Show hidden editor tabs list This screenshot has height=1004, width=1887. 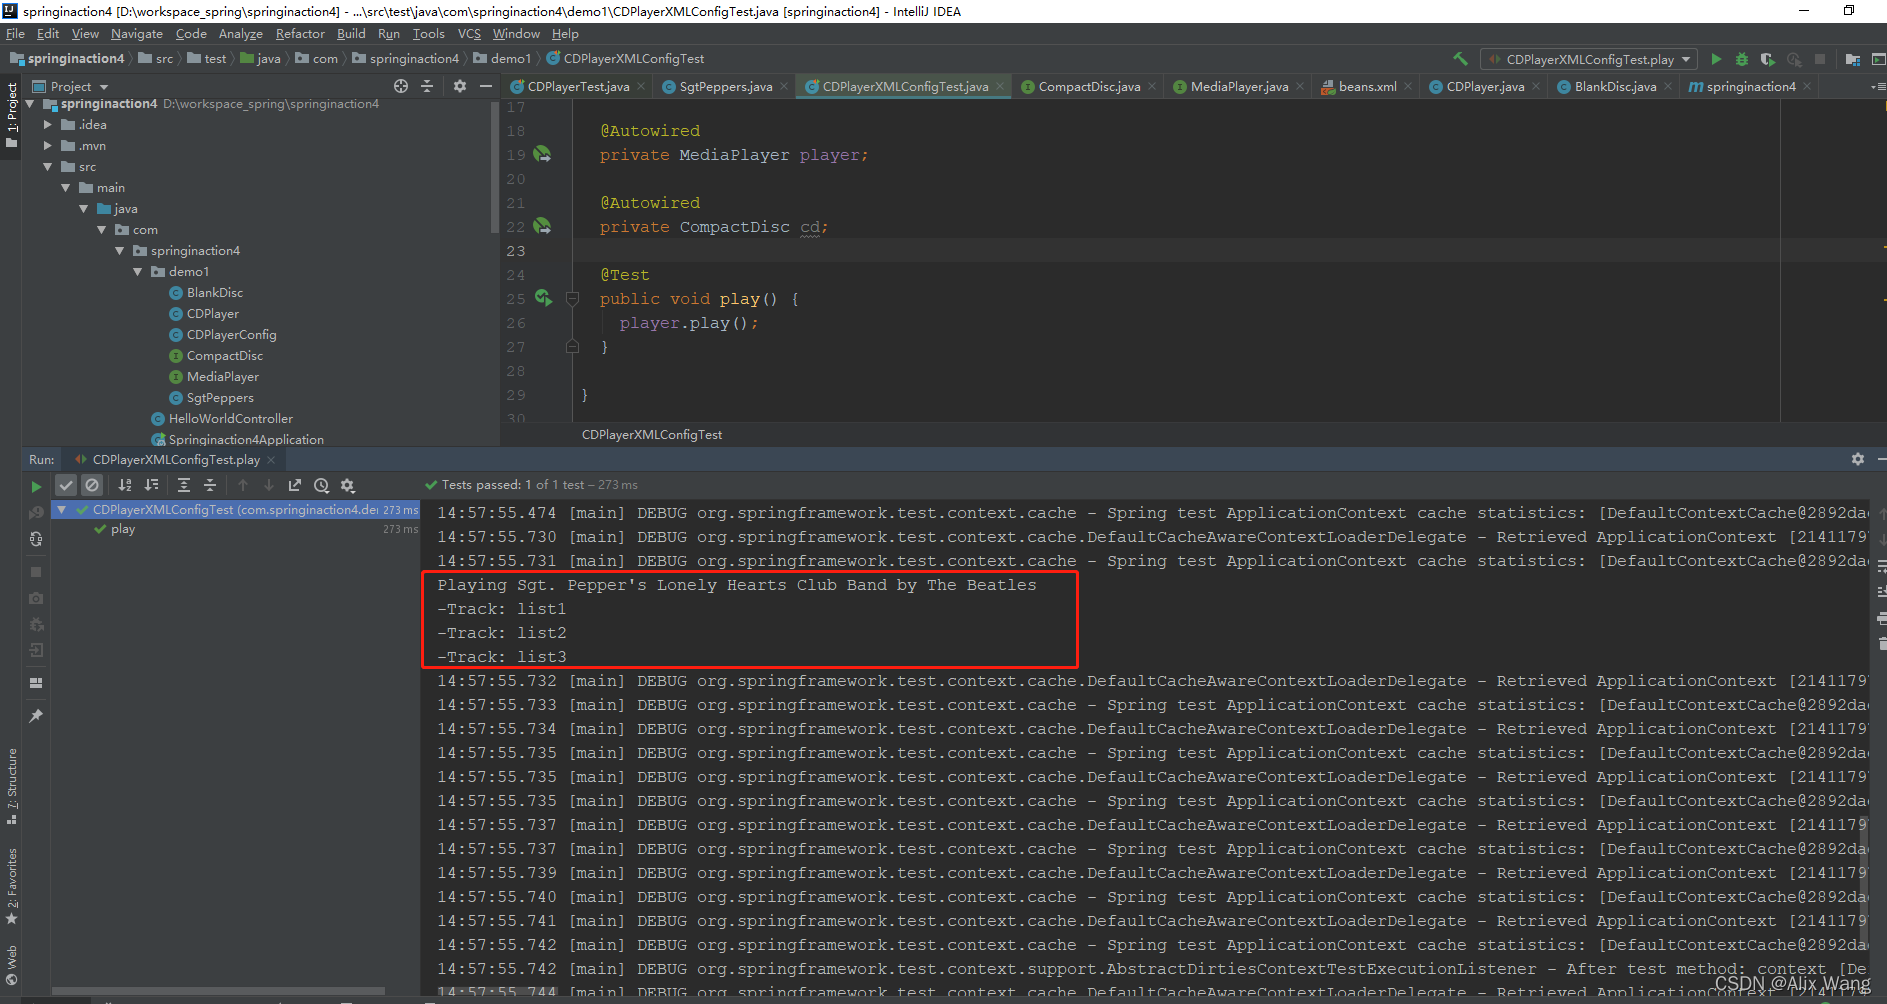1877,87
